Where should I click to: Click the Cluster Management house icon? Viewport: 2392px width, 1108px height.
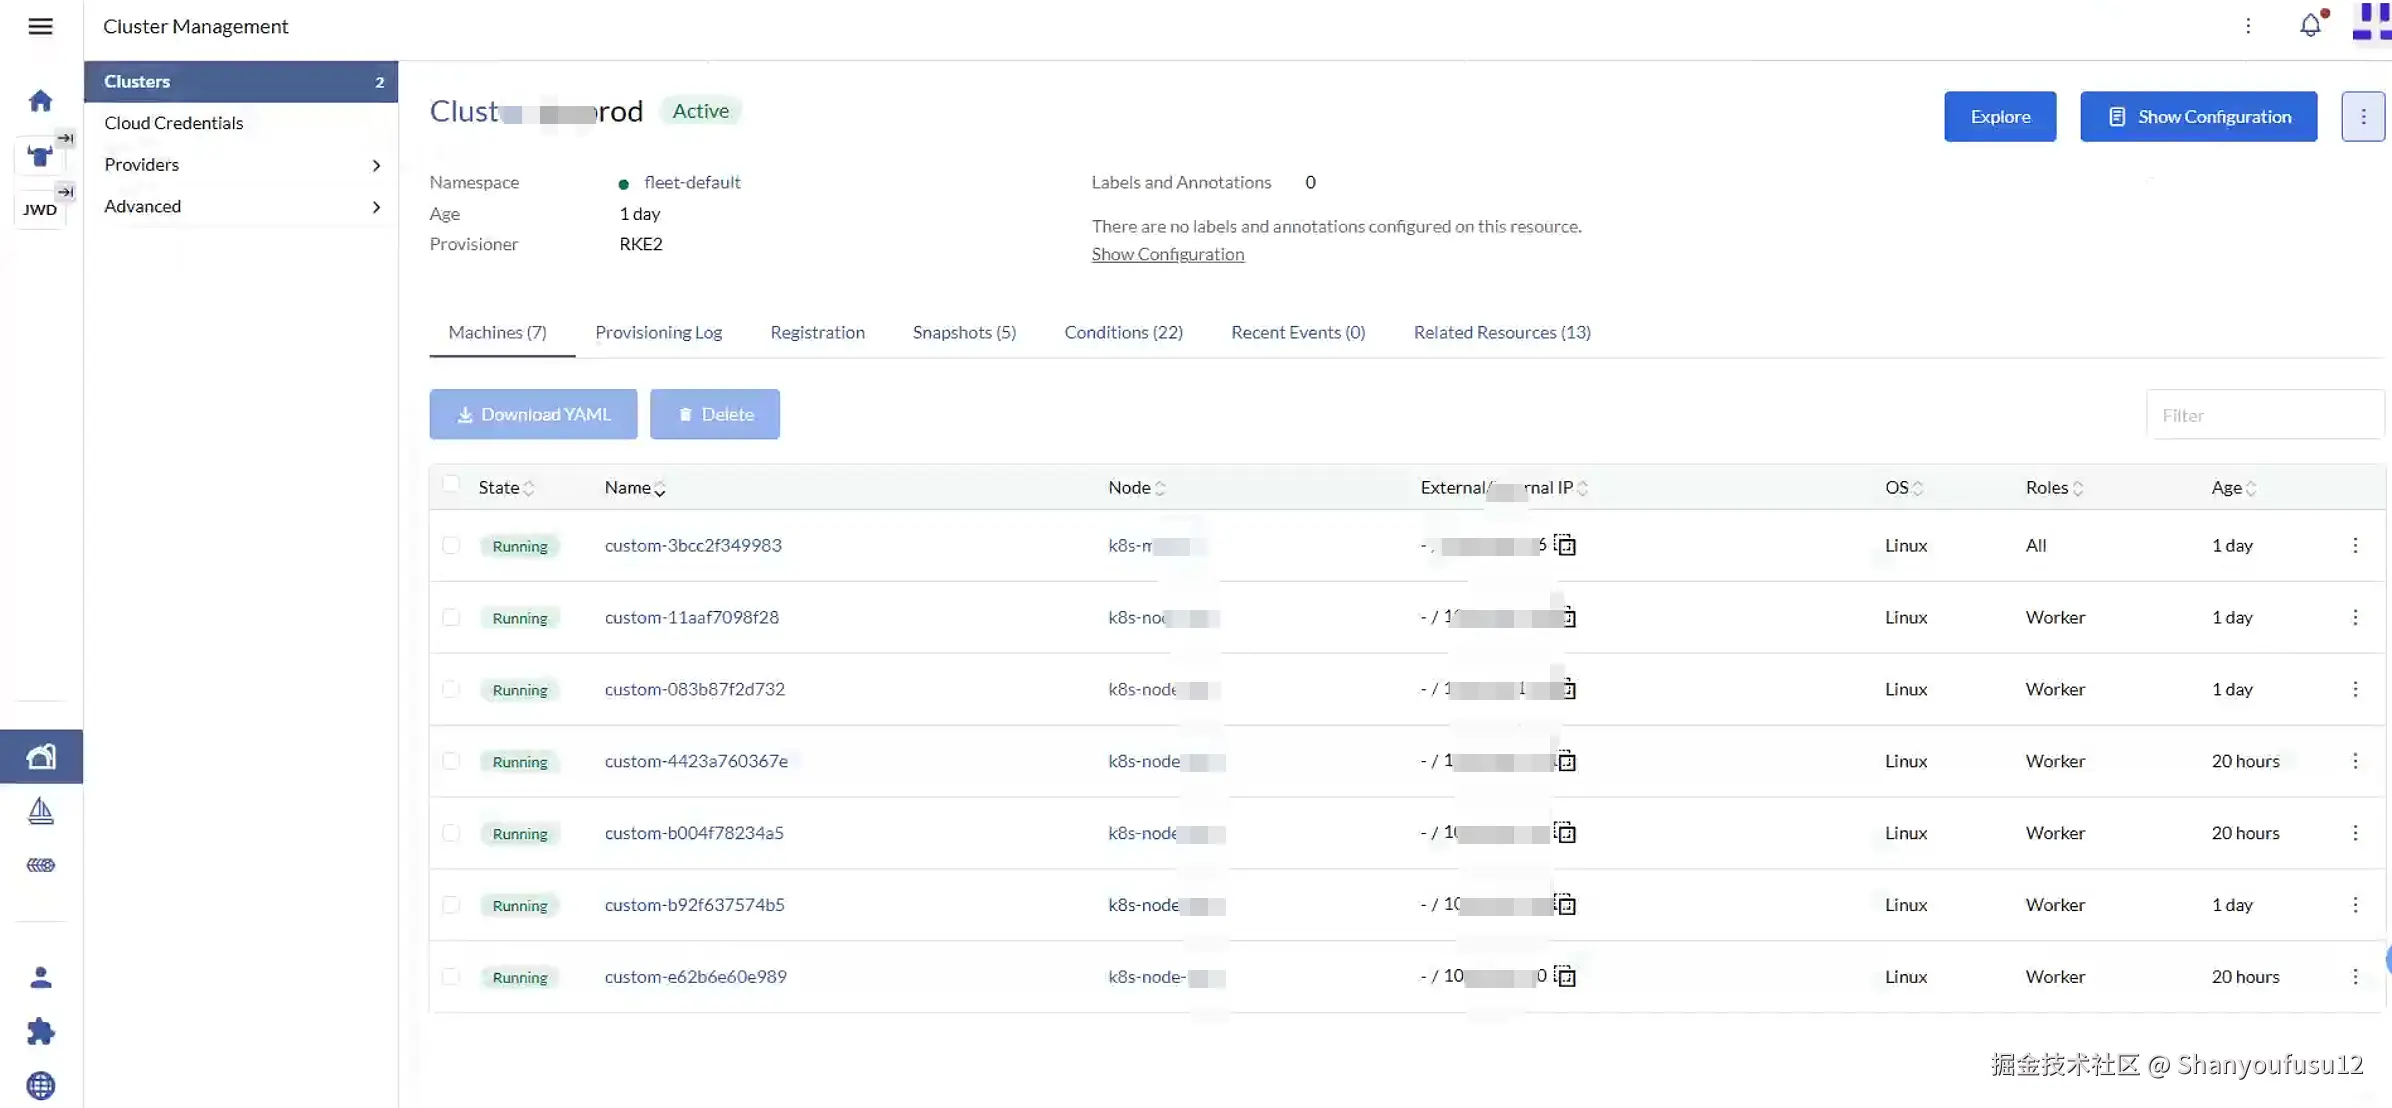pyautogui.click(x=41, y=756)
